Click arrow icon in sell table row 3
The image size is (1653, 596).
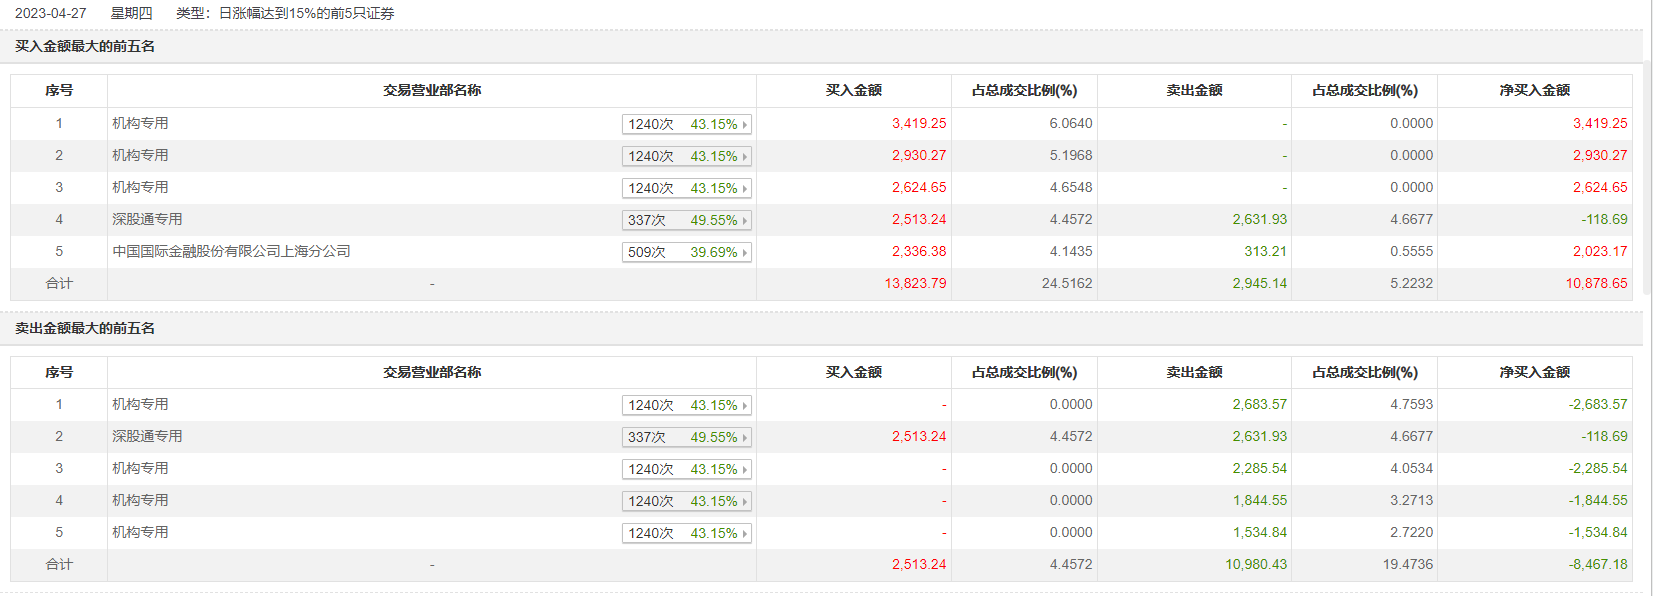[x=744, y=470]
